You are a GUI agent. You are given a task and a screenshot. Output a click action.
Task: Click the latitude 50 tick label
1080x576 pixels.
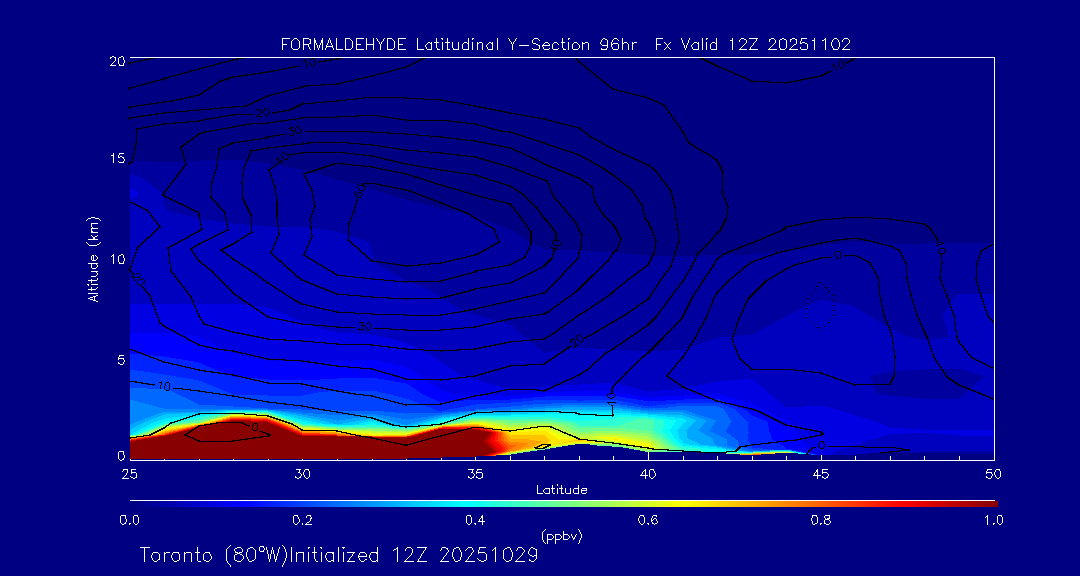coord(993,473)
